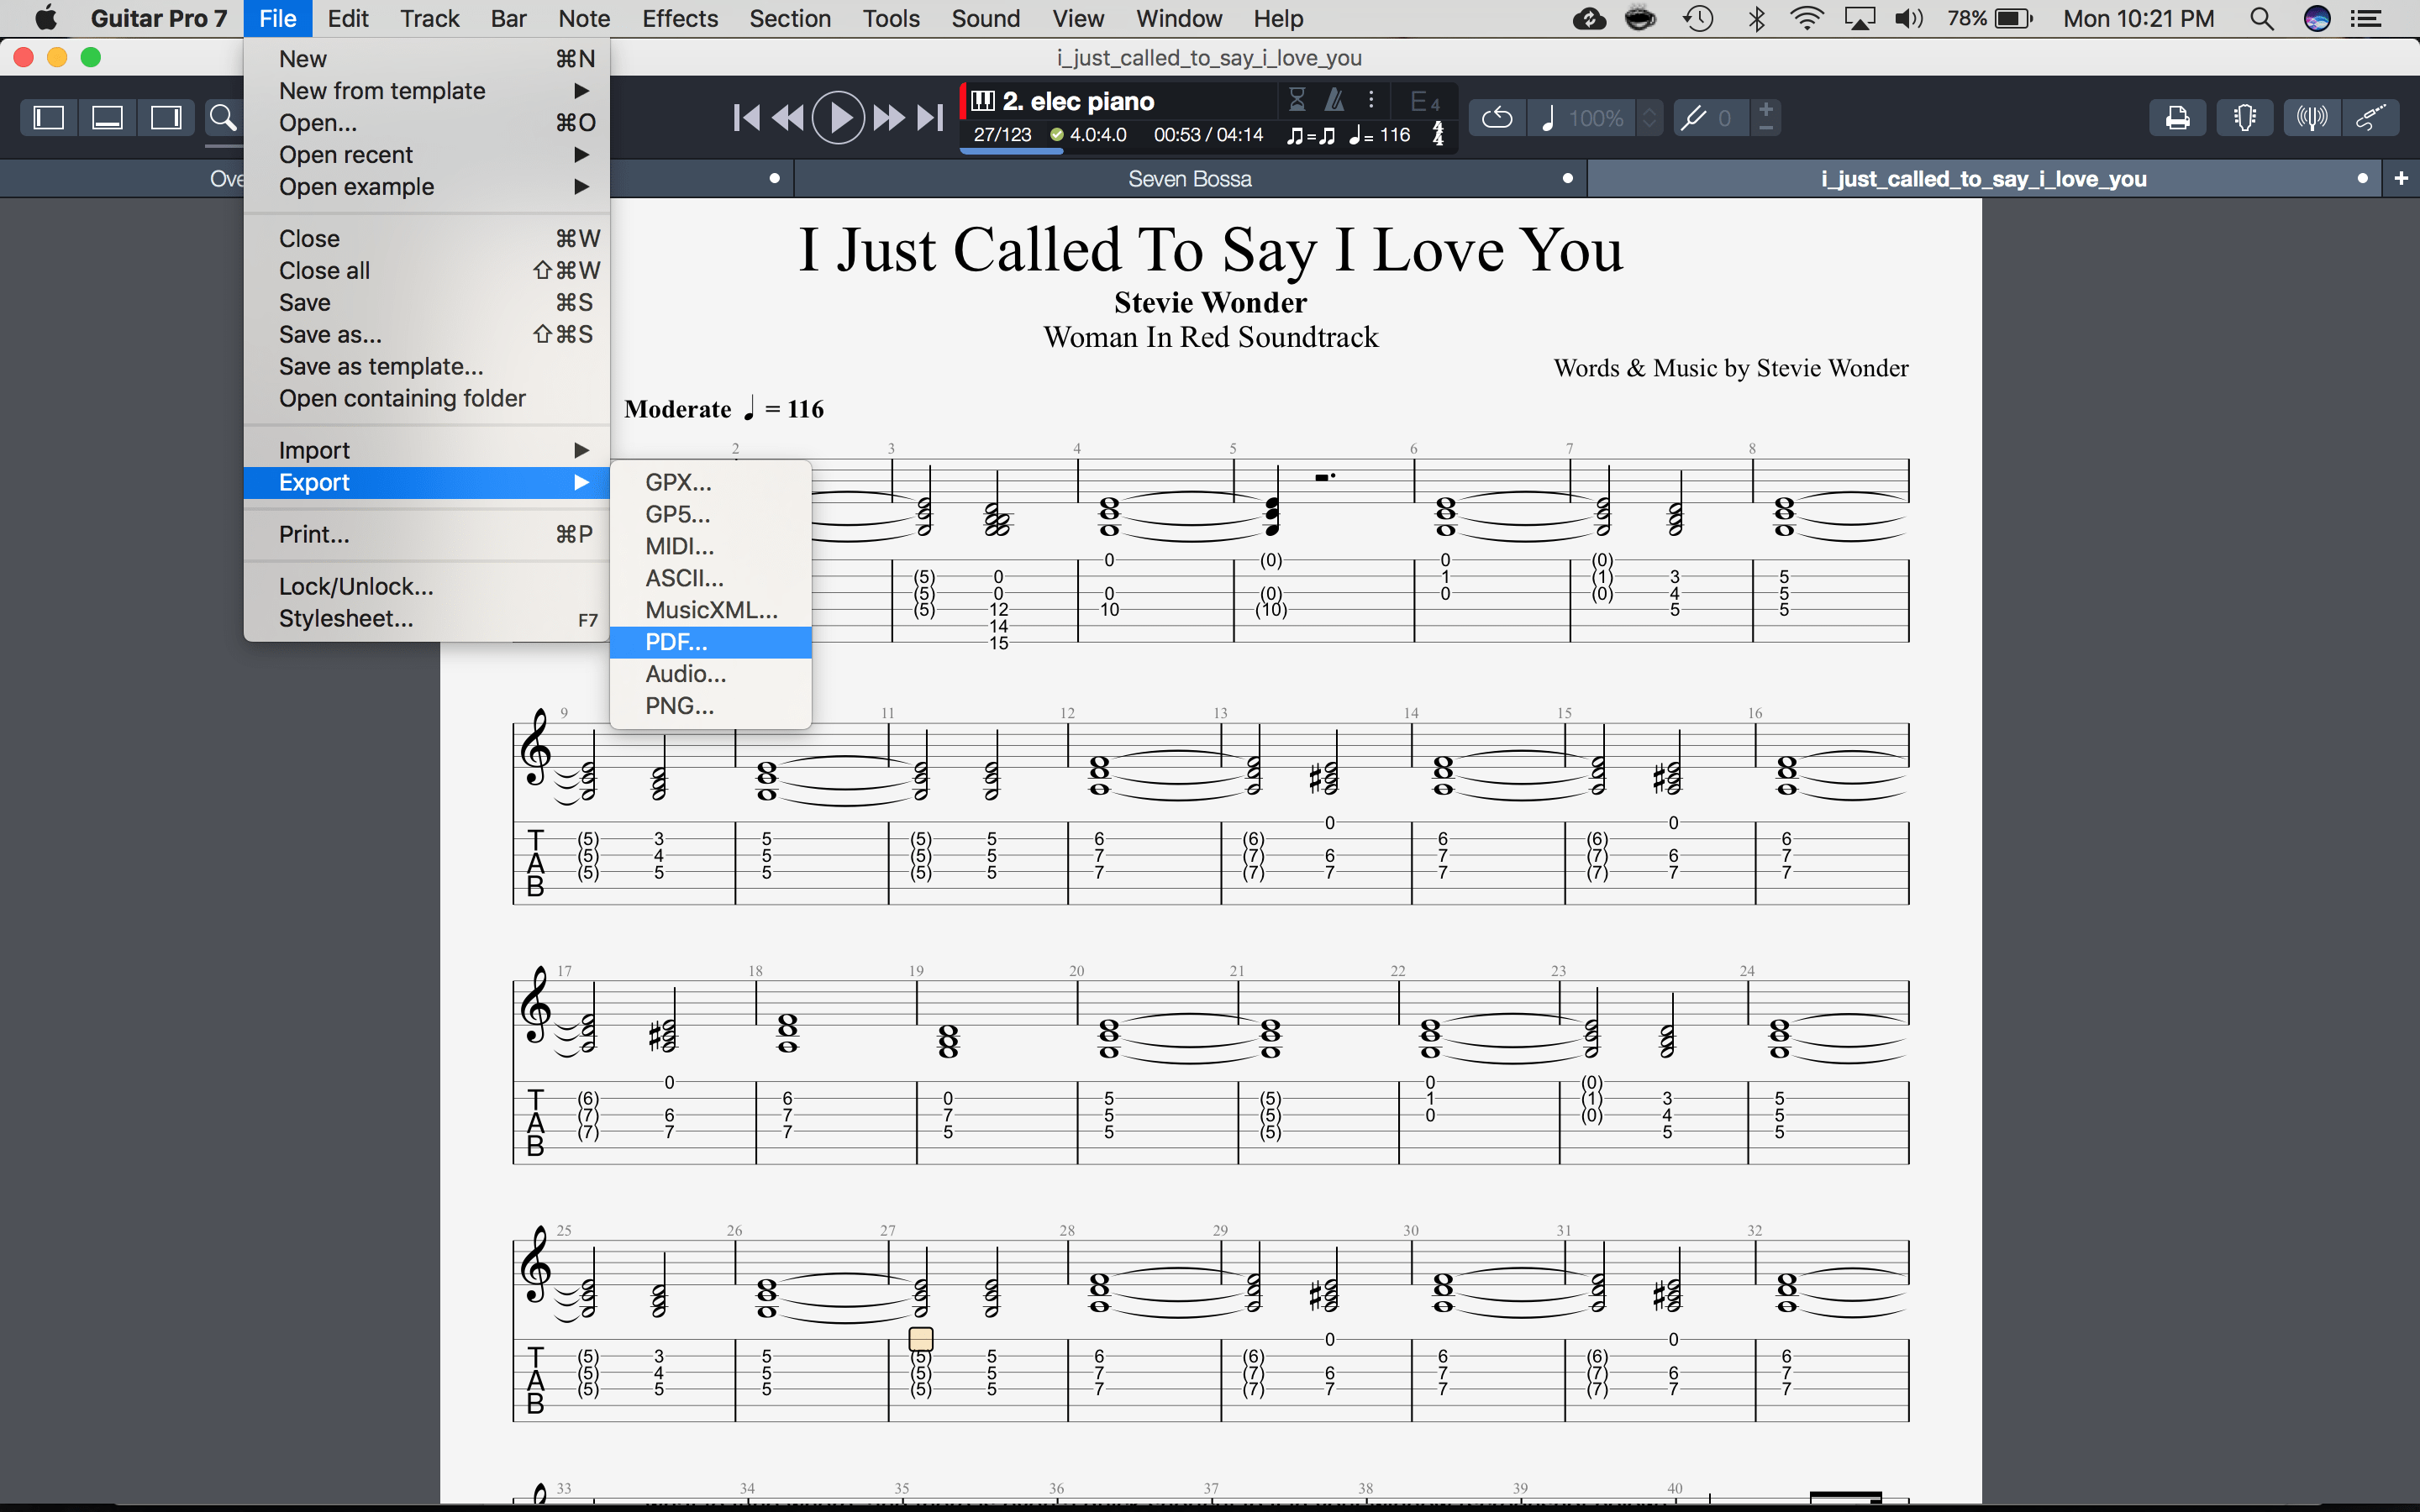This screenshot has height=1512, width=2420.
Task: Adjust the 100% speed stepper
Action: (1649, 118)
